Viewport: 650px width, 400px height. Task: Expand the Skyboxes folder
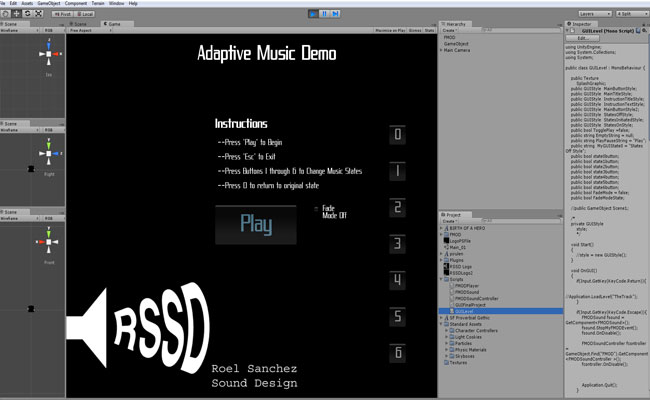(x=446, y=356)
